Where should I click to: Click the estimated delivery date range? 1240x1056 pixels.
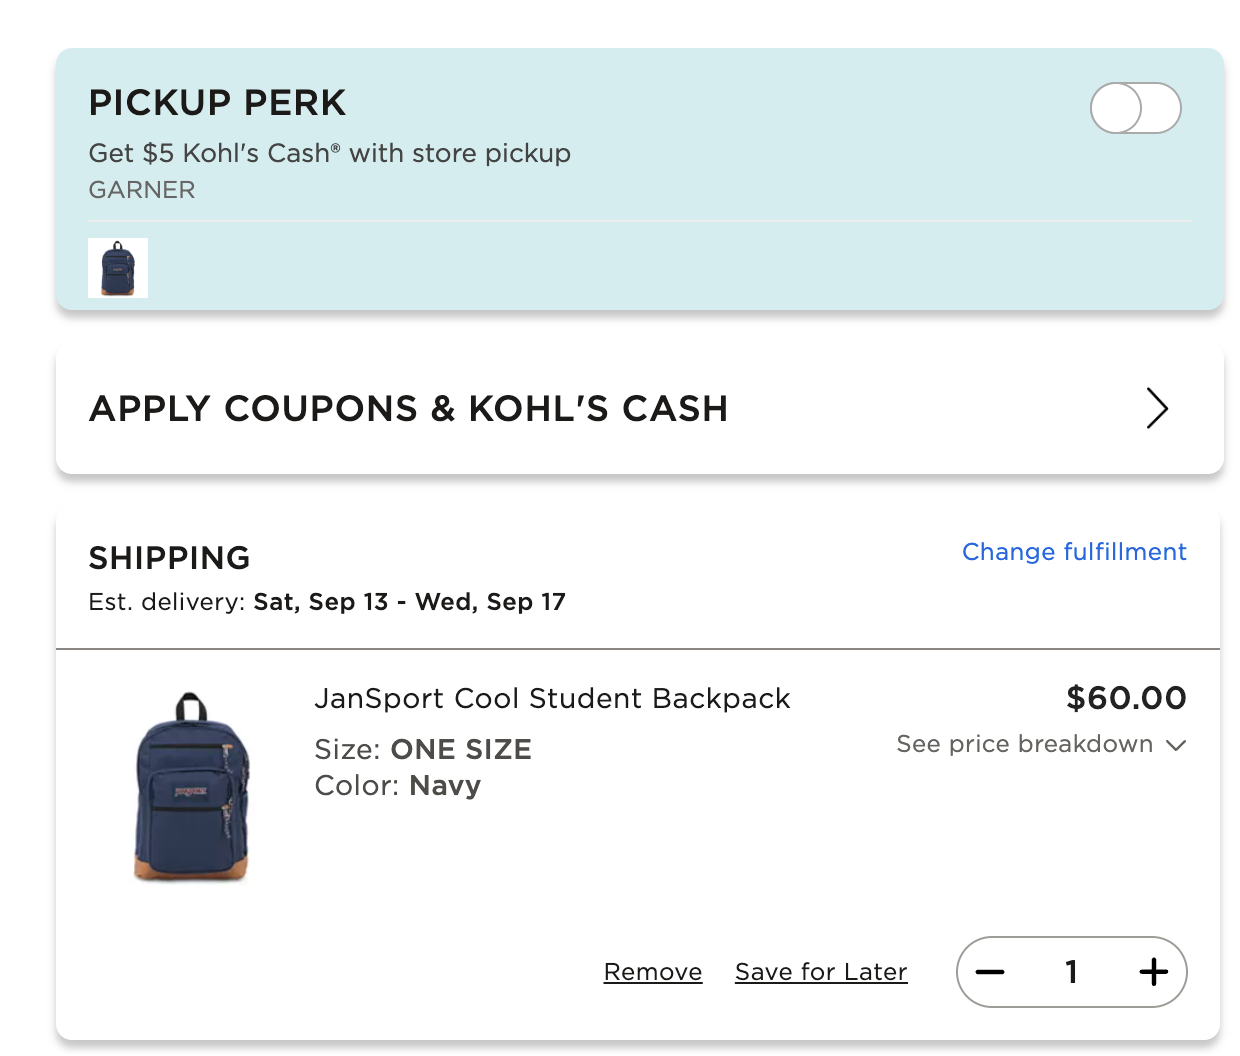(409, 602)
